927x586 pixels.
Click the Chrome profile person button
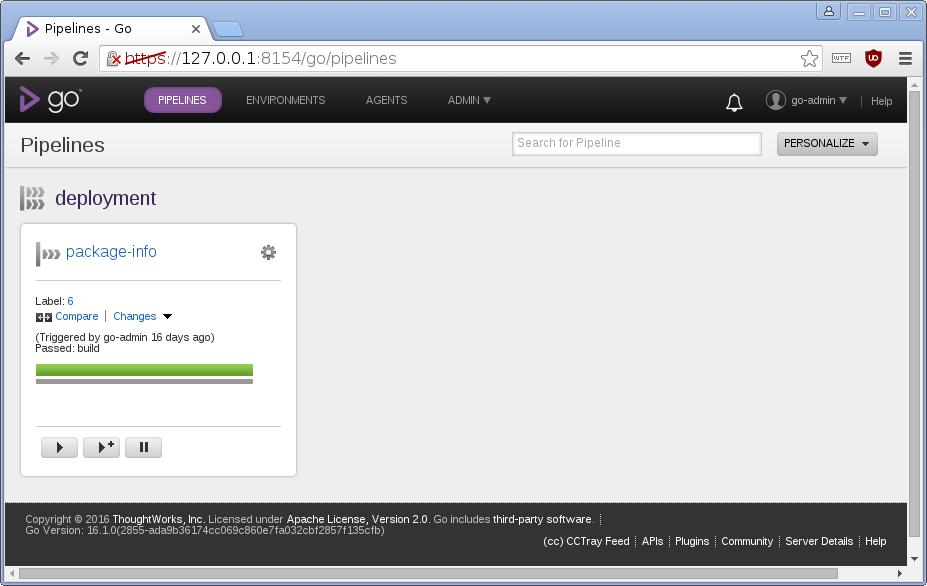click(829, 11)
